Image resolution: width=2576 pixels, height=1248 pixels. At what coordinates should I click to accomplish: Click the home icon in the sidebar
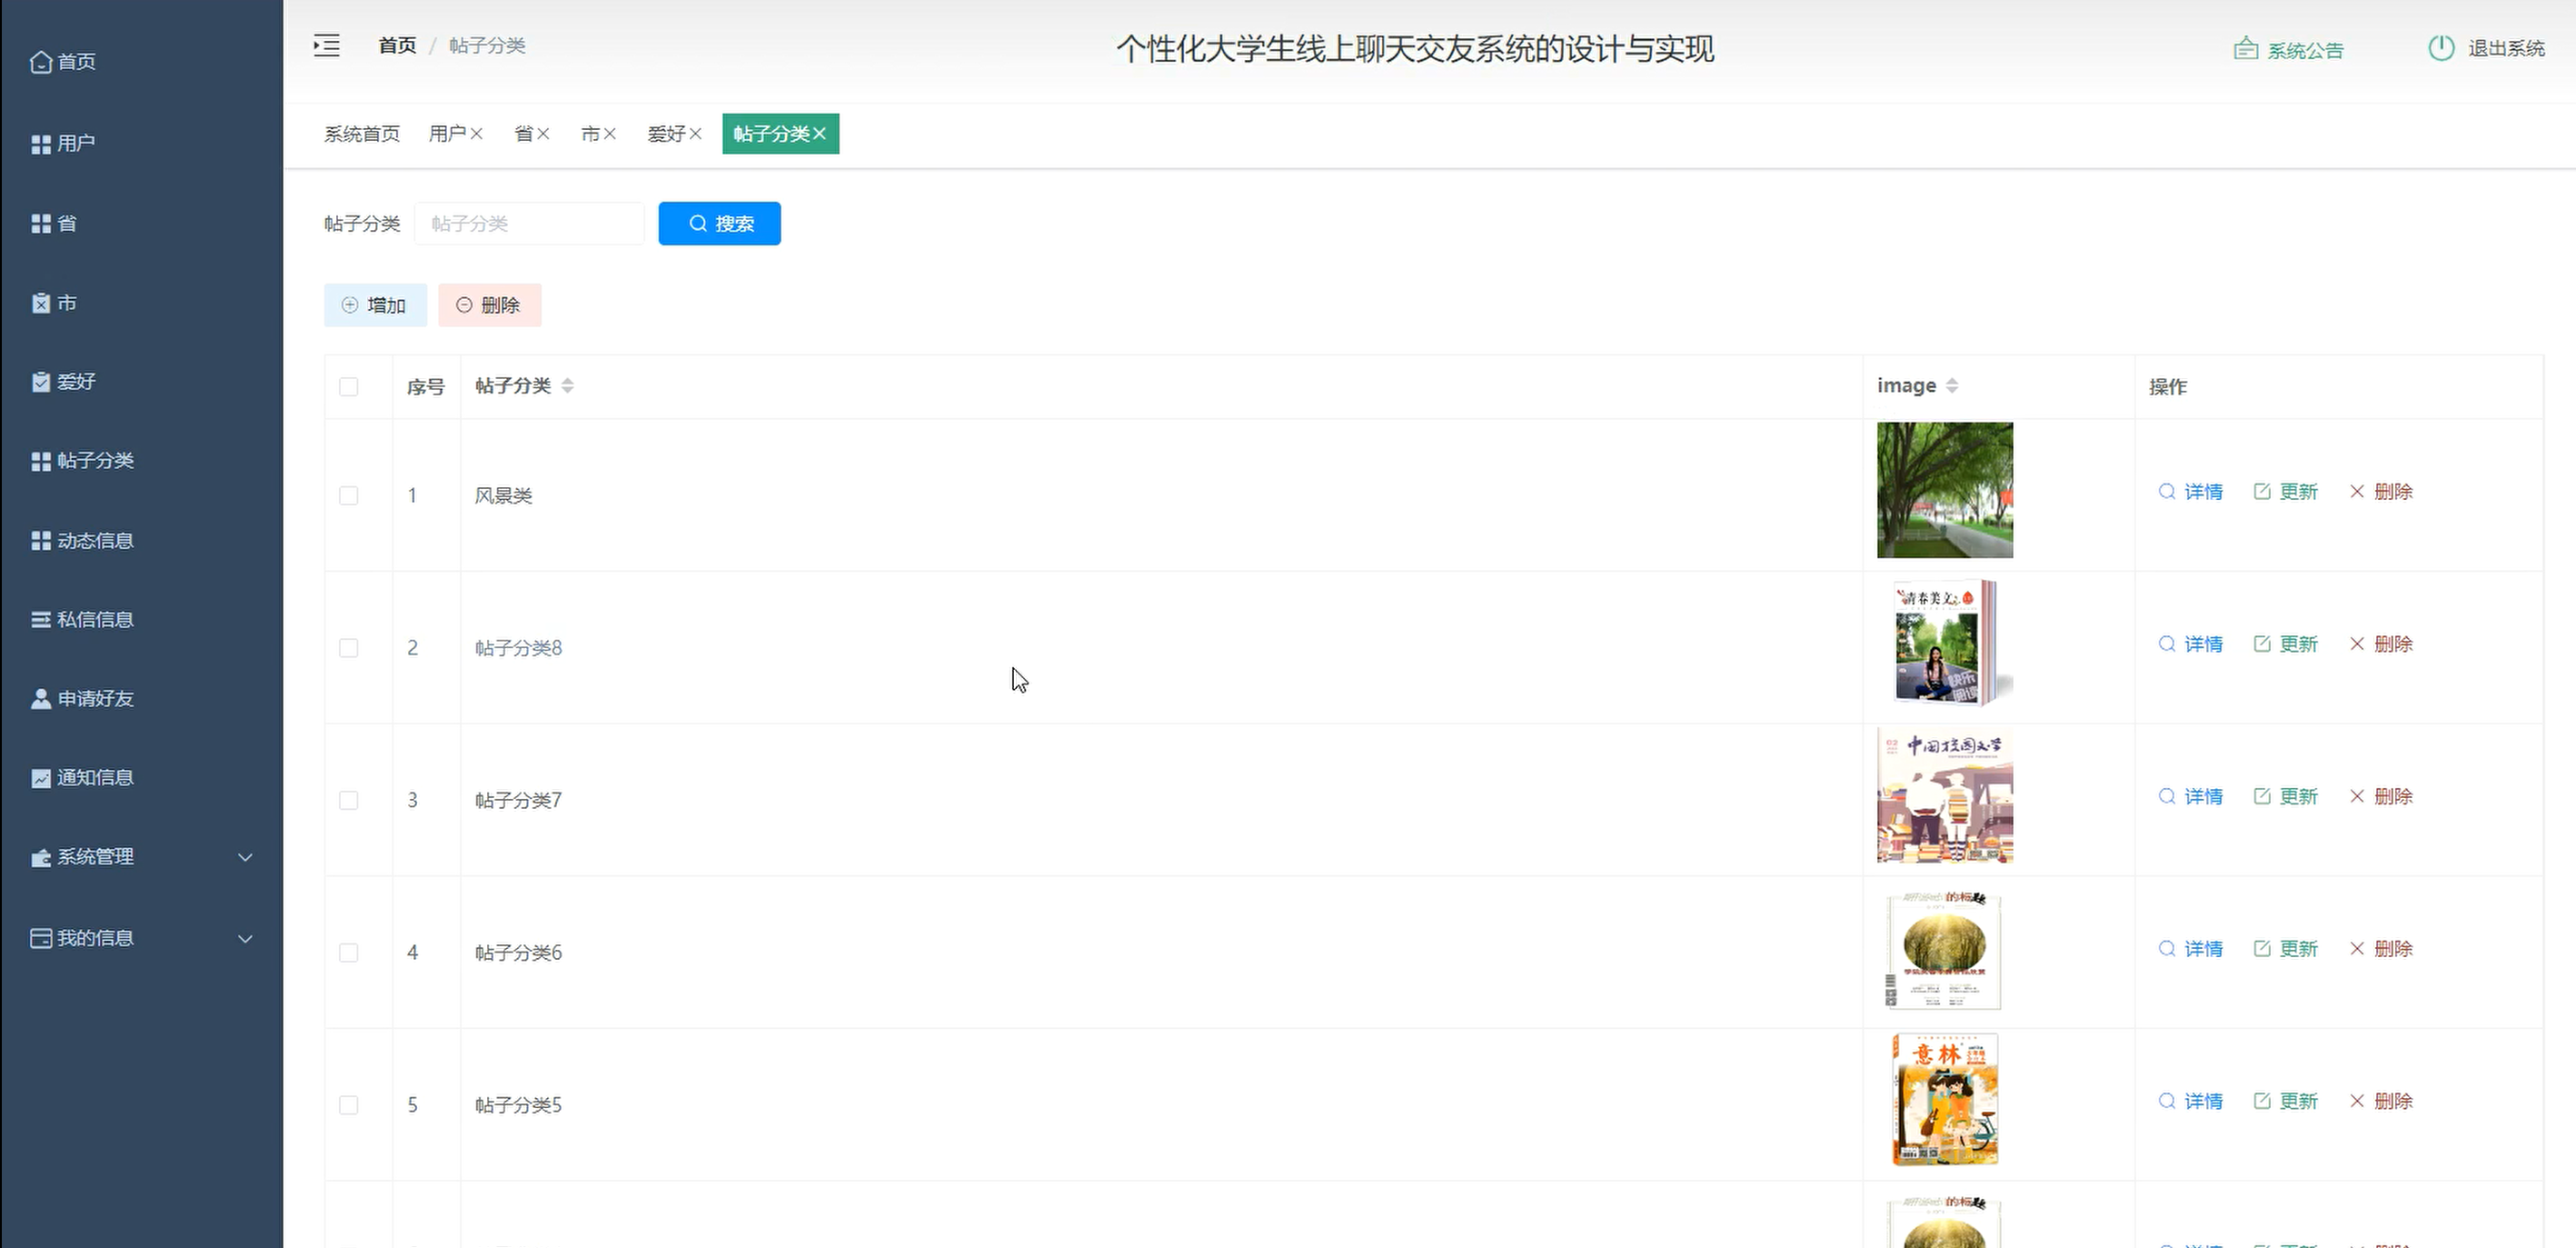pyautogui.click(x=41, y=62)
